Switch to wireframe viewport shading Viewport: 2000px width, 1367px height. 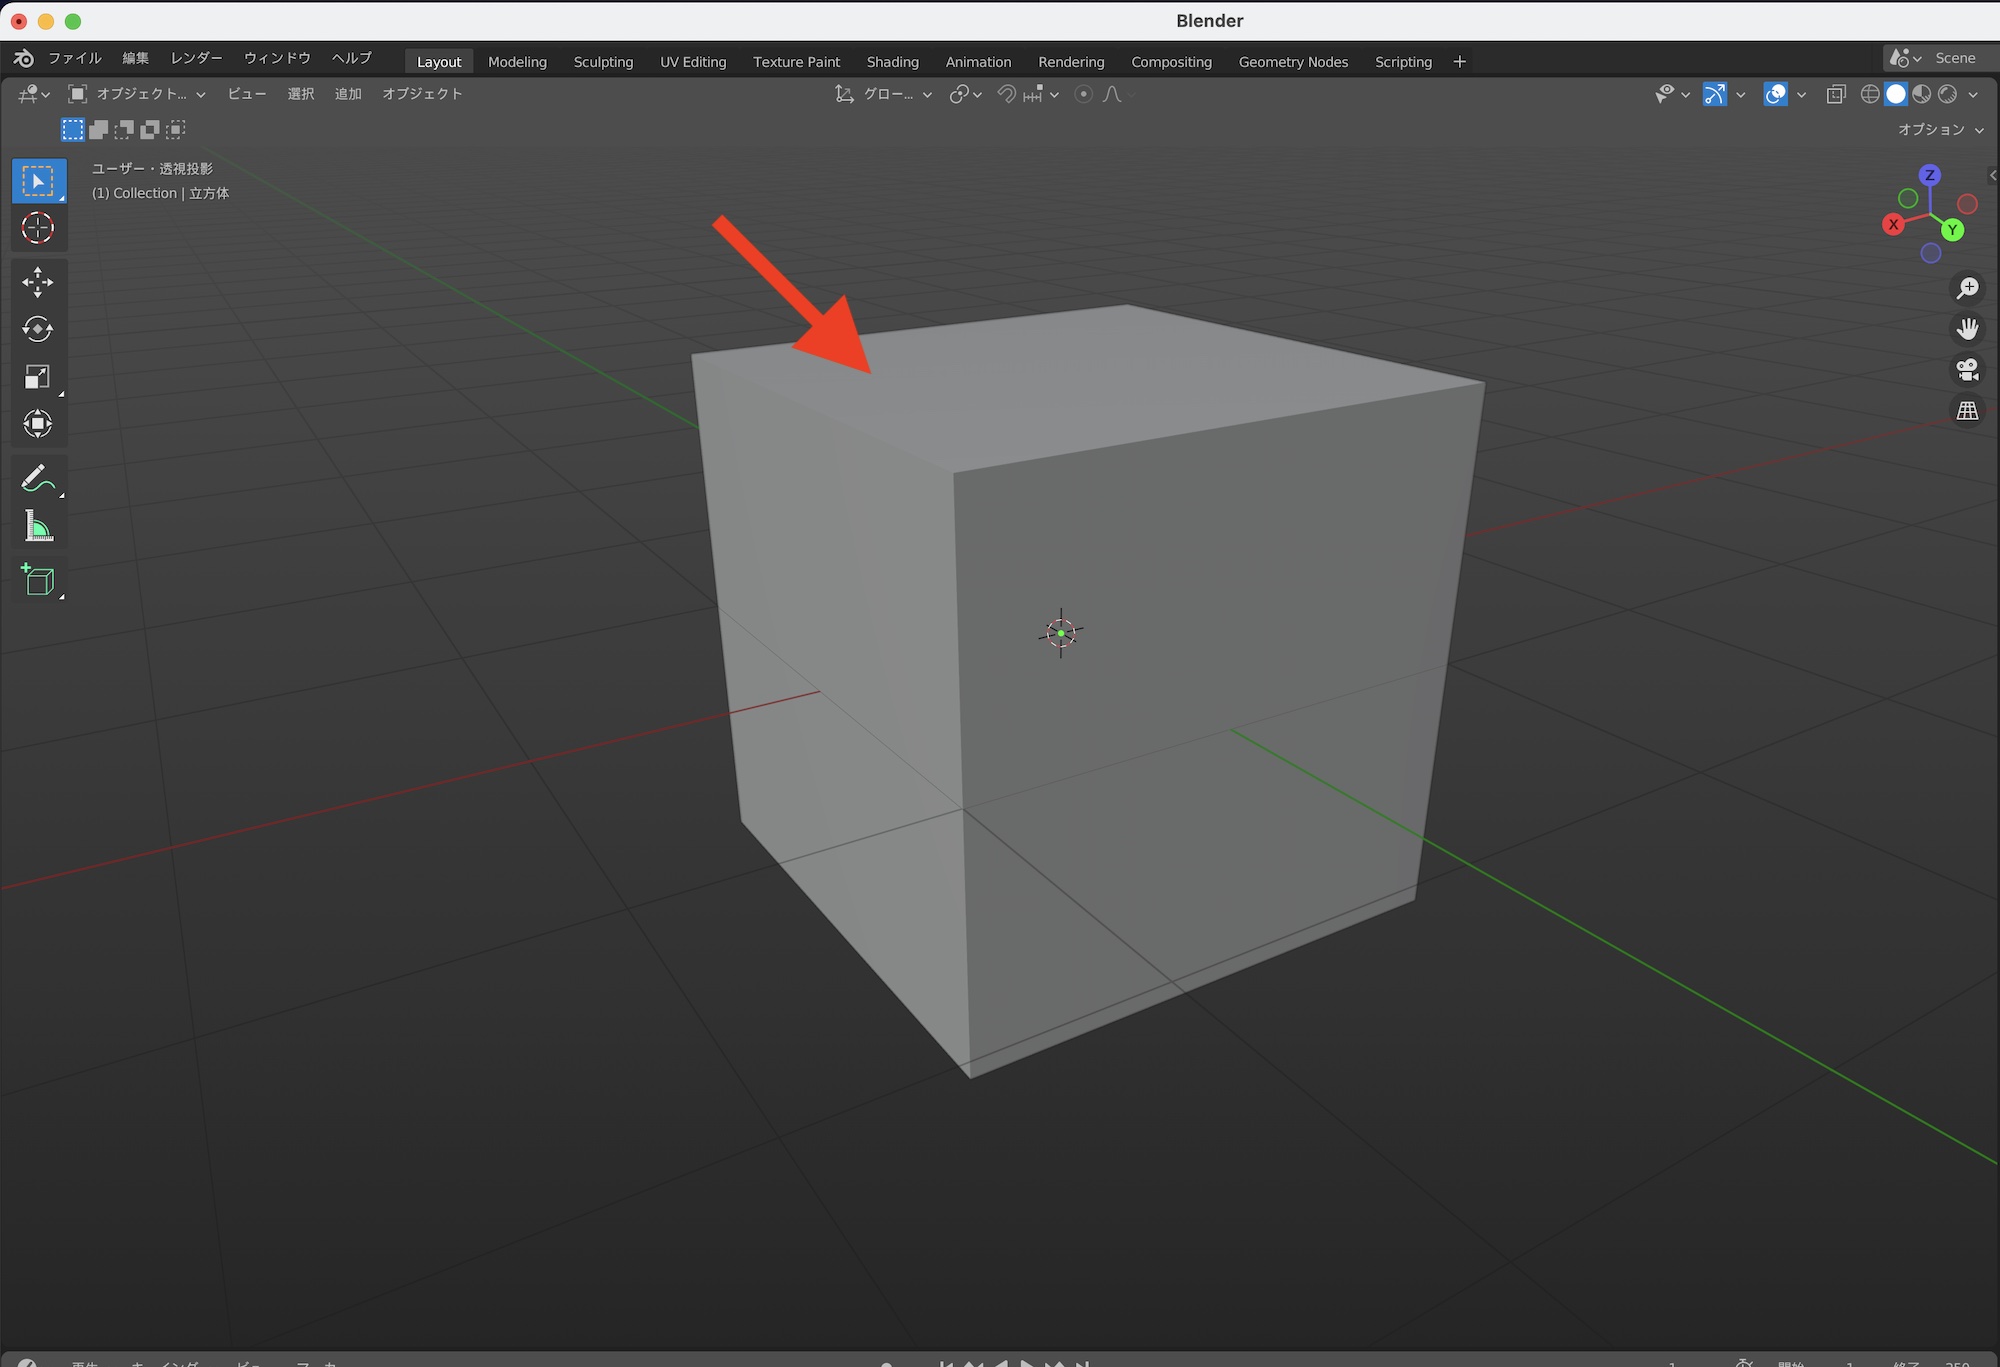click(x=1869, y=94)
